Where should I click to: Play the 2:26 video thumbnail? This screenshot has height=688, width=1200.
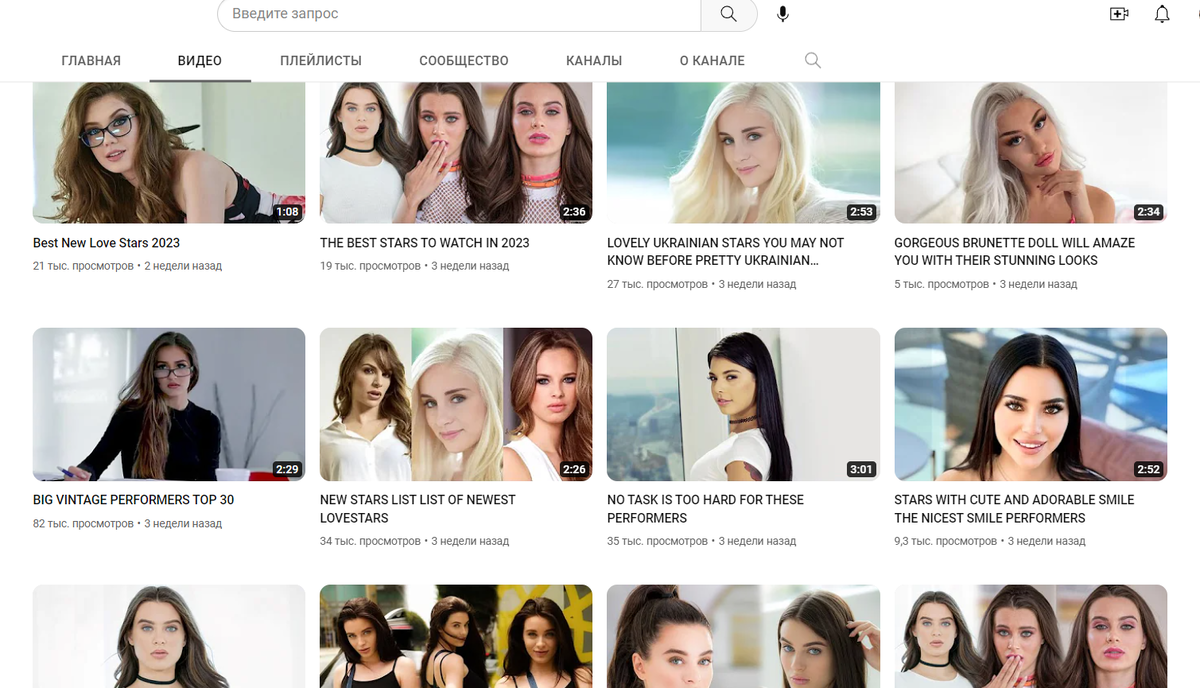click(x=456, y=404)
